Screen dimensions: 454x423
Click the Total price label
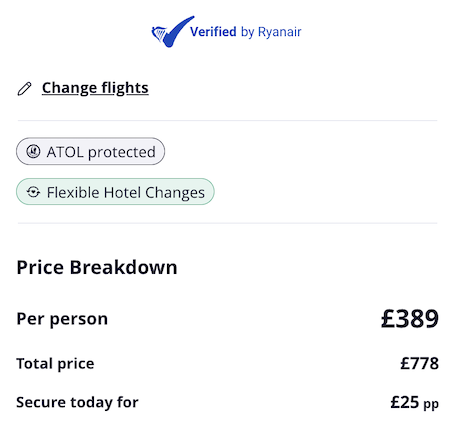click(55, 364)
